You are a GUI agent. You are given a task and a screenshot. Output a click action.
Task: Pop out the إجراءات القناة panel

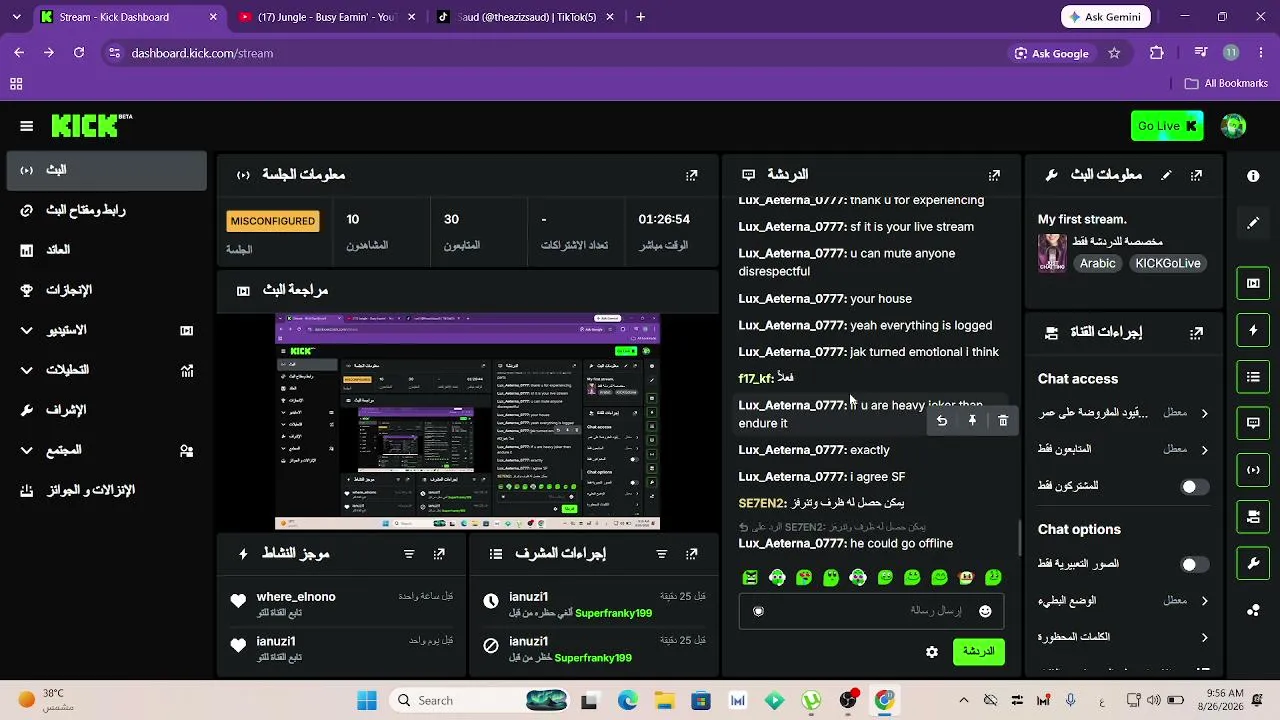(x=1196, y=333)
